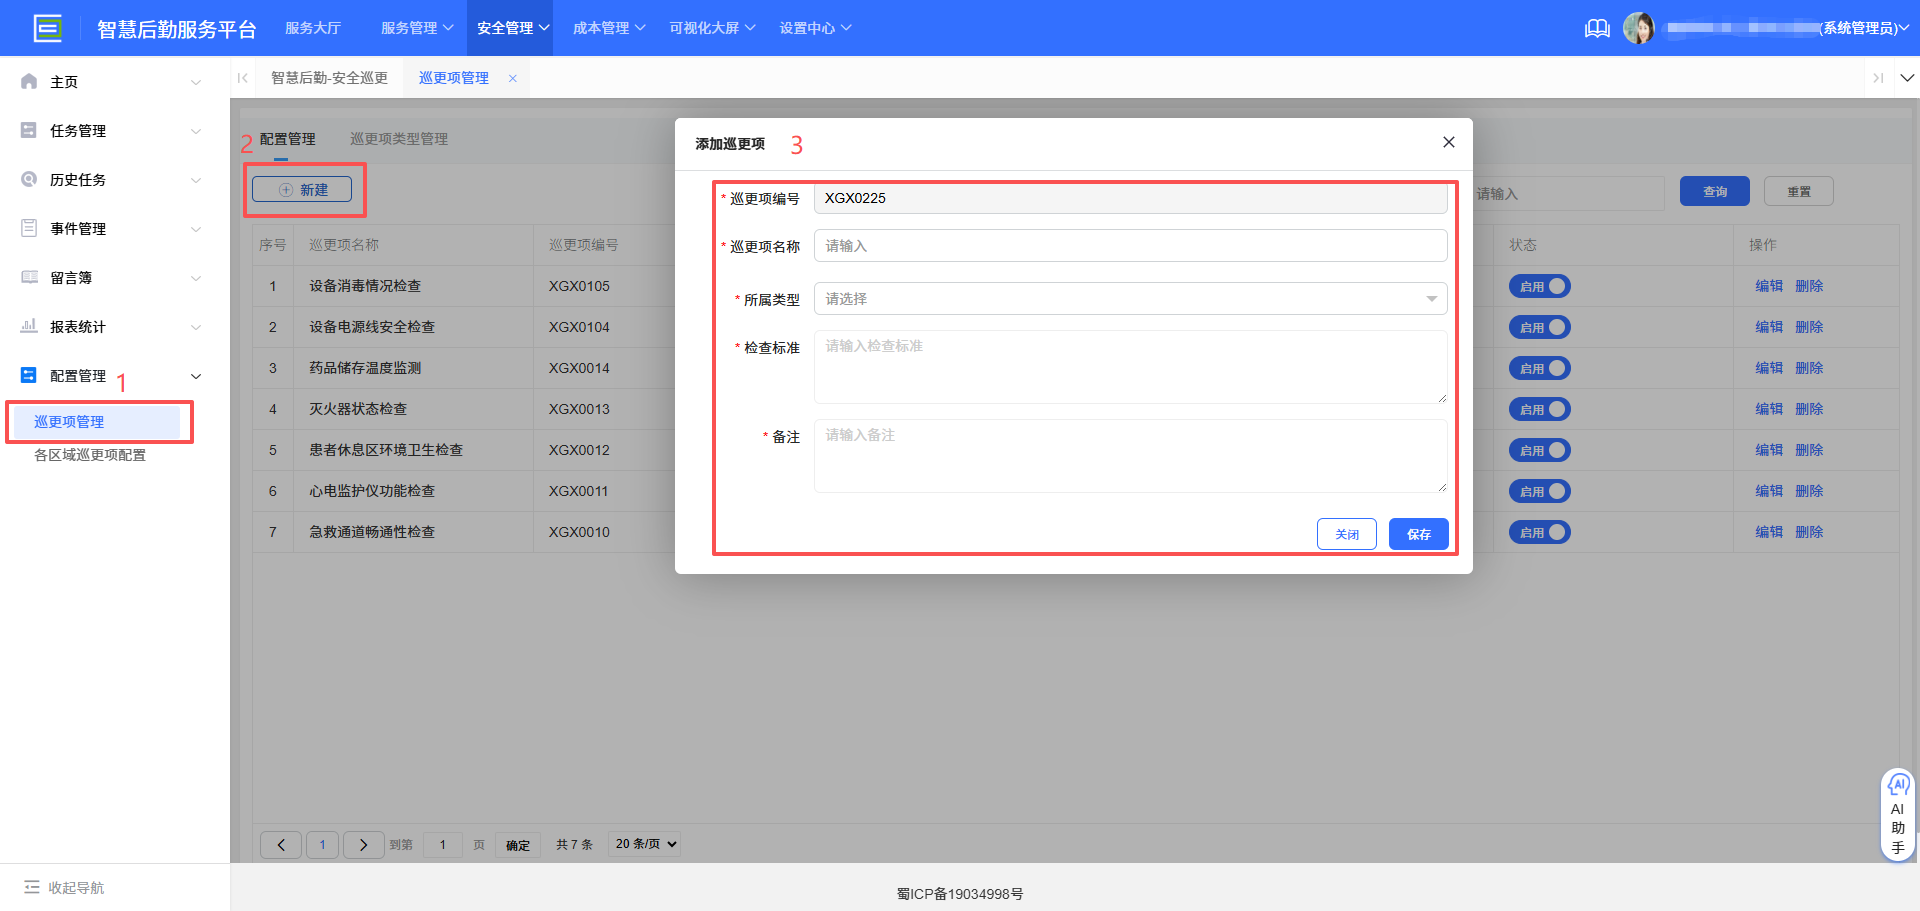Collapse the 配置管理 sidebar section

pos(196,376)
